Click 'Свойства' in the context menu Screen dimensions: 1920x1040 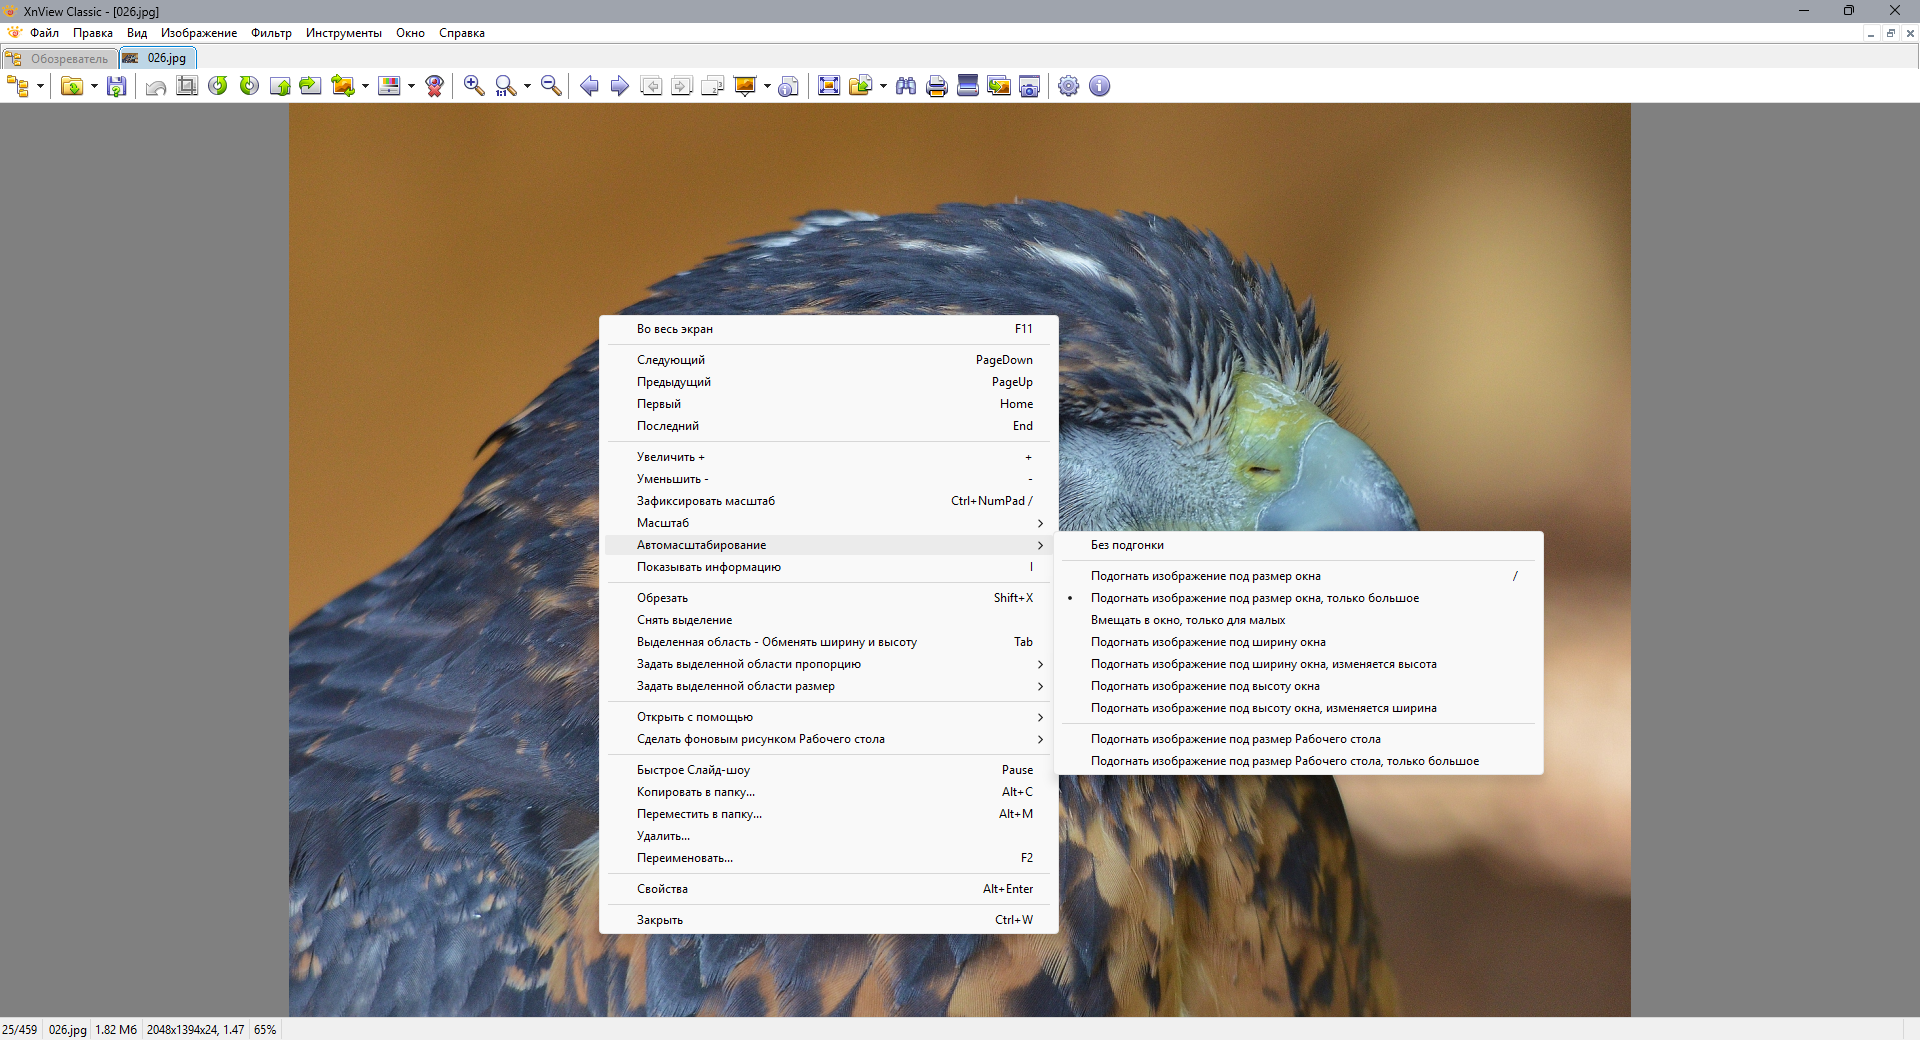[662, 889]
